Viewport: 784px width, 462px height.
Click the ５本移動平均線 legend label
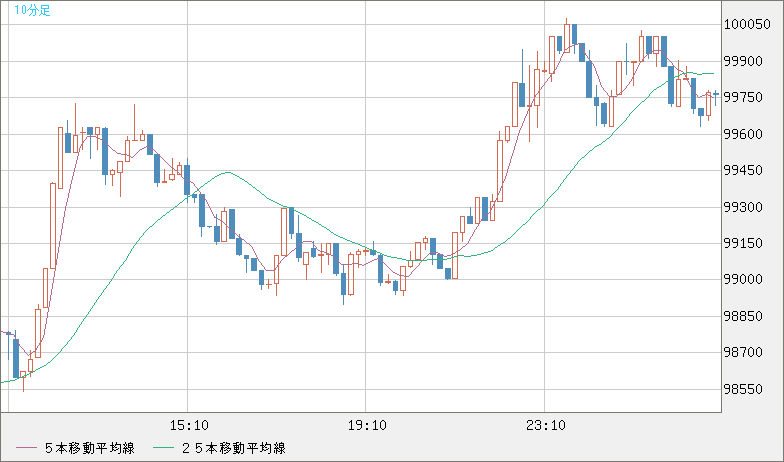tap(90, 448)
